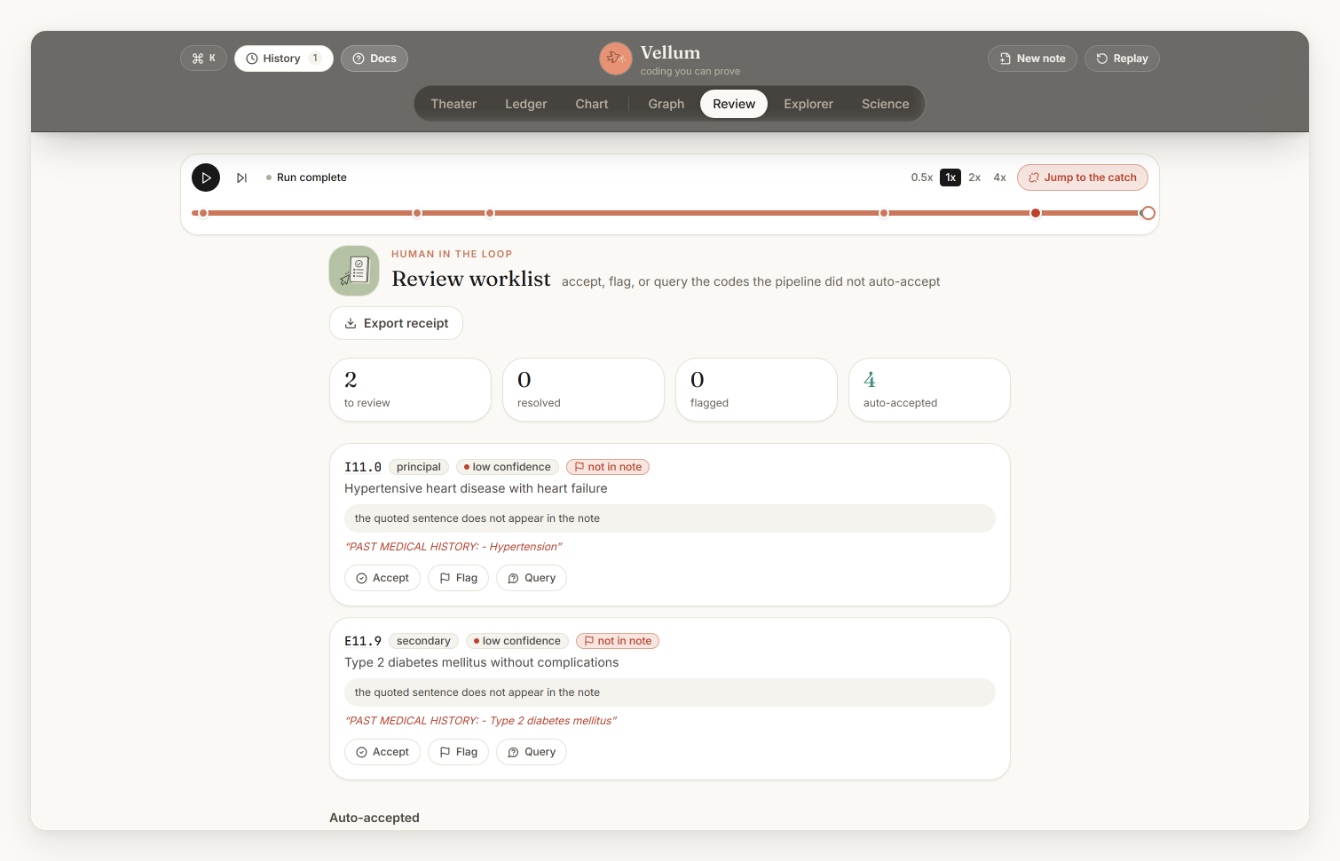Set playback speed to 4x
This screenshot has height=861, width=1340.
[1000, 178]
